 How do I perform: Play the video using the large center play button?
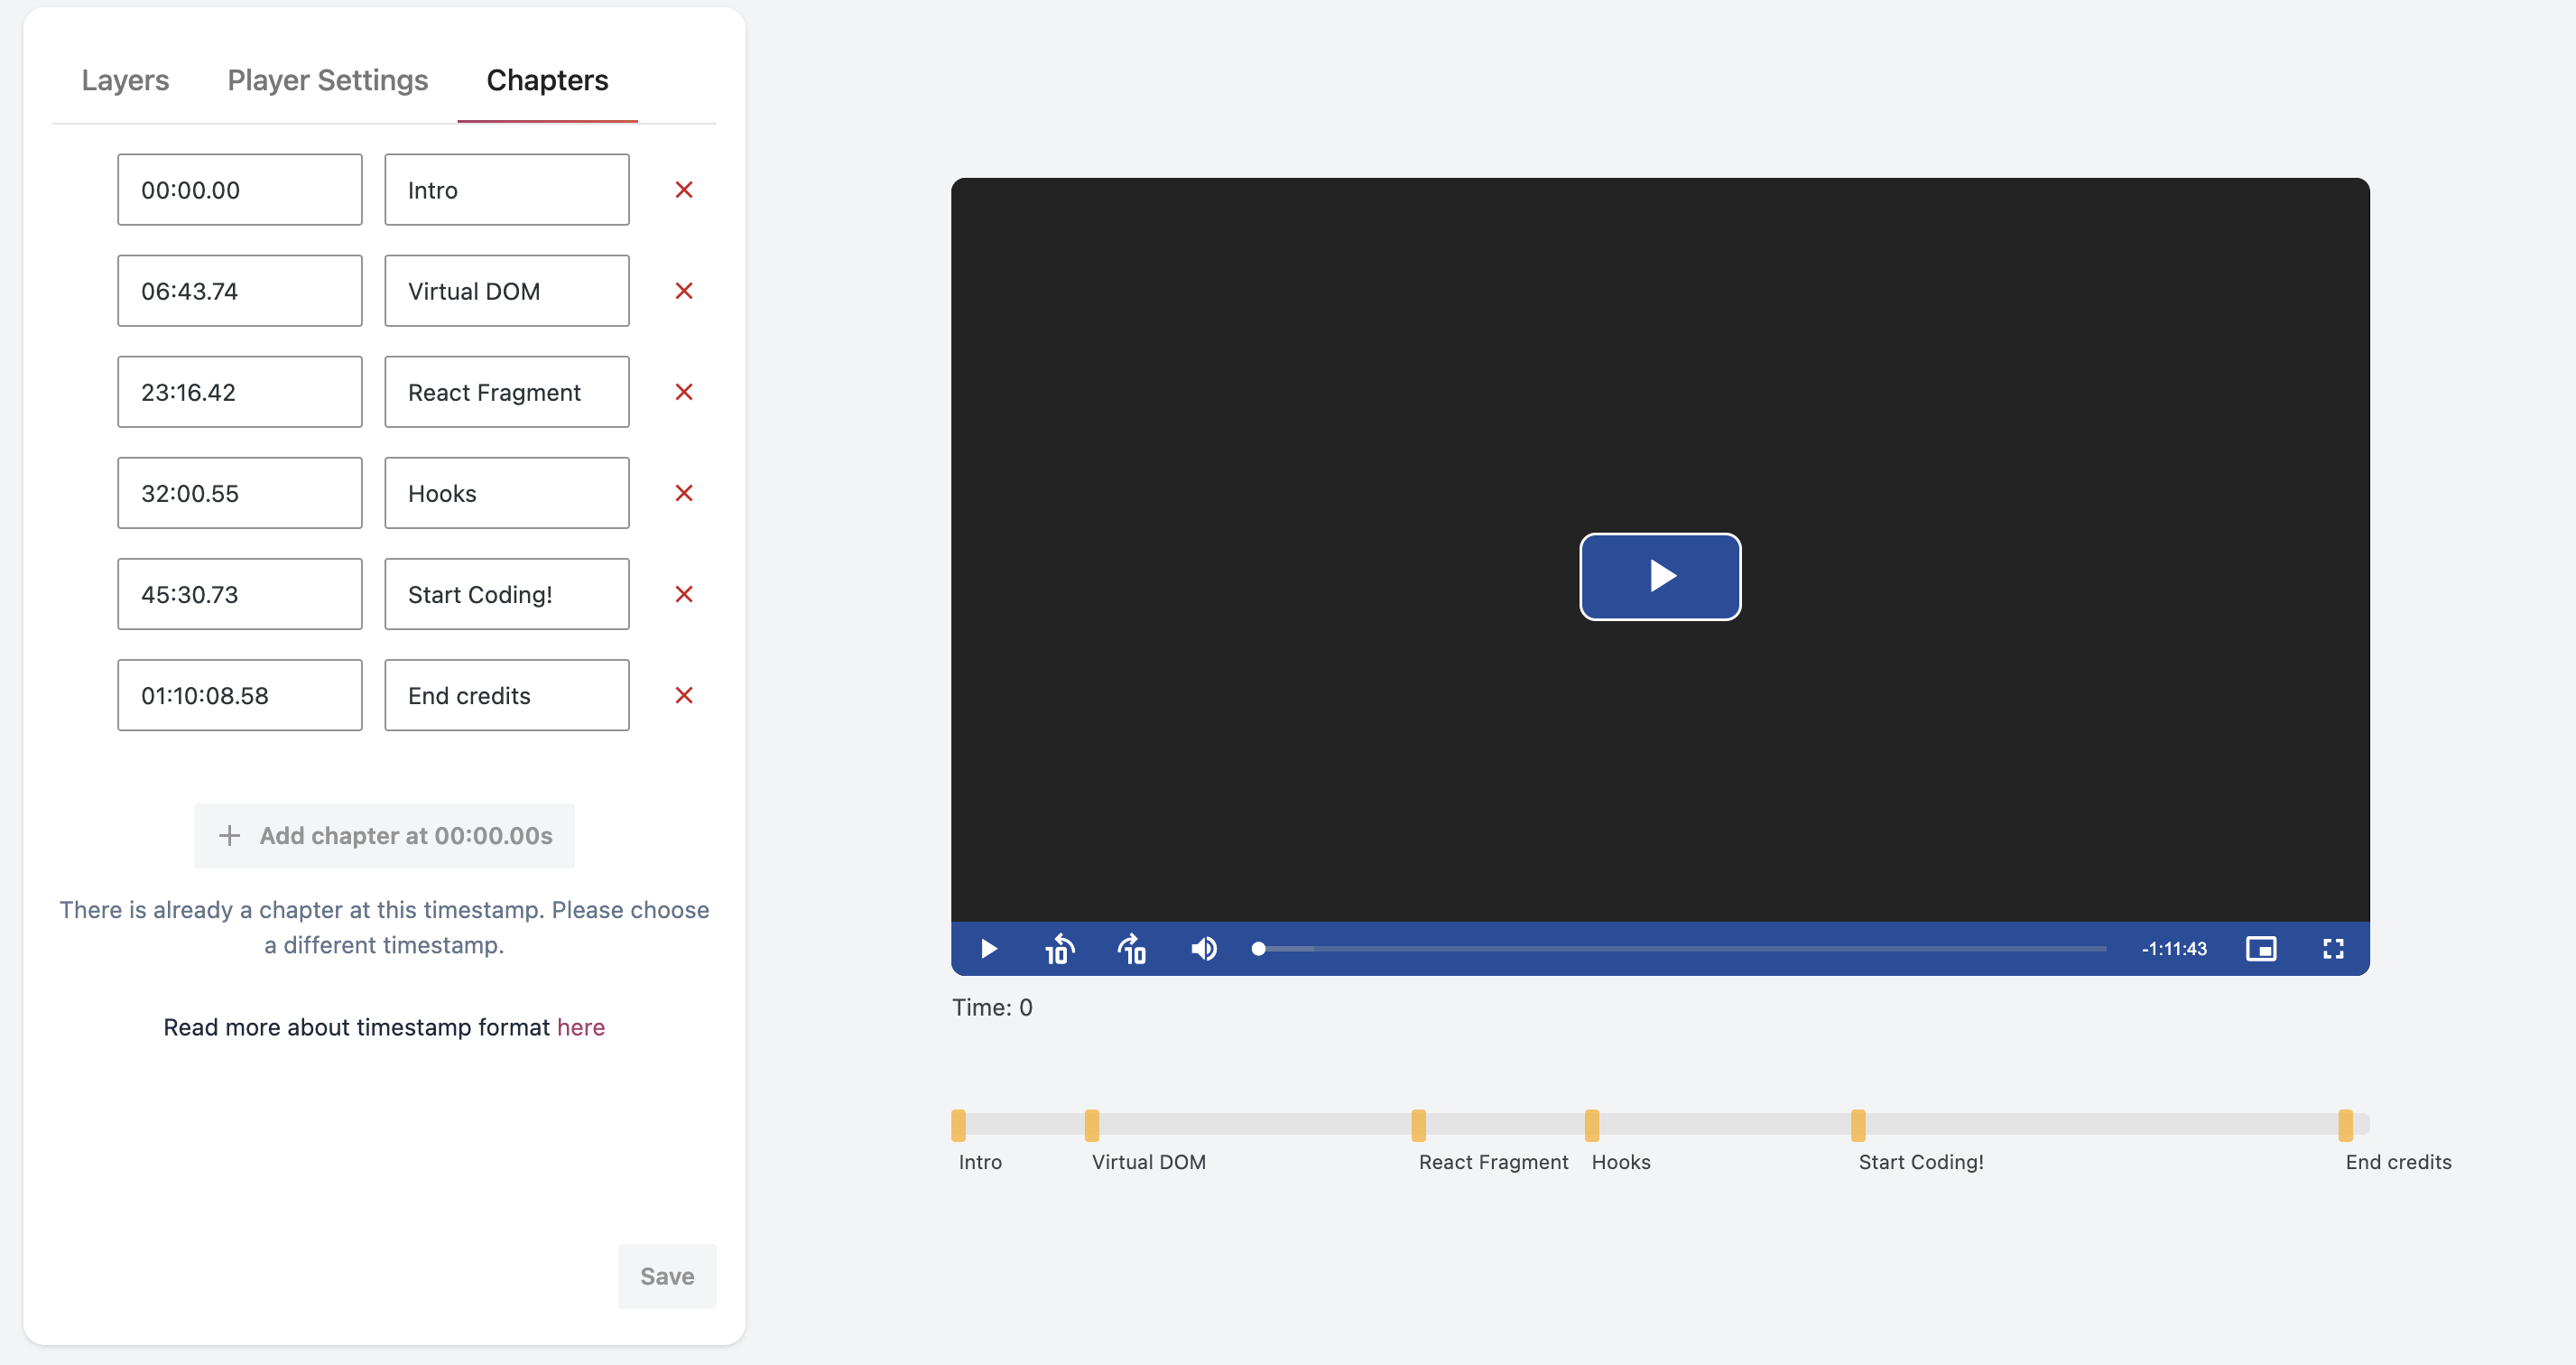[x=1658, y=577]
